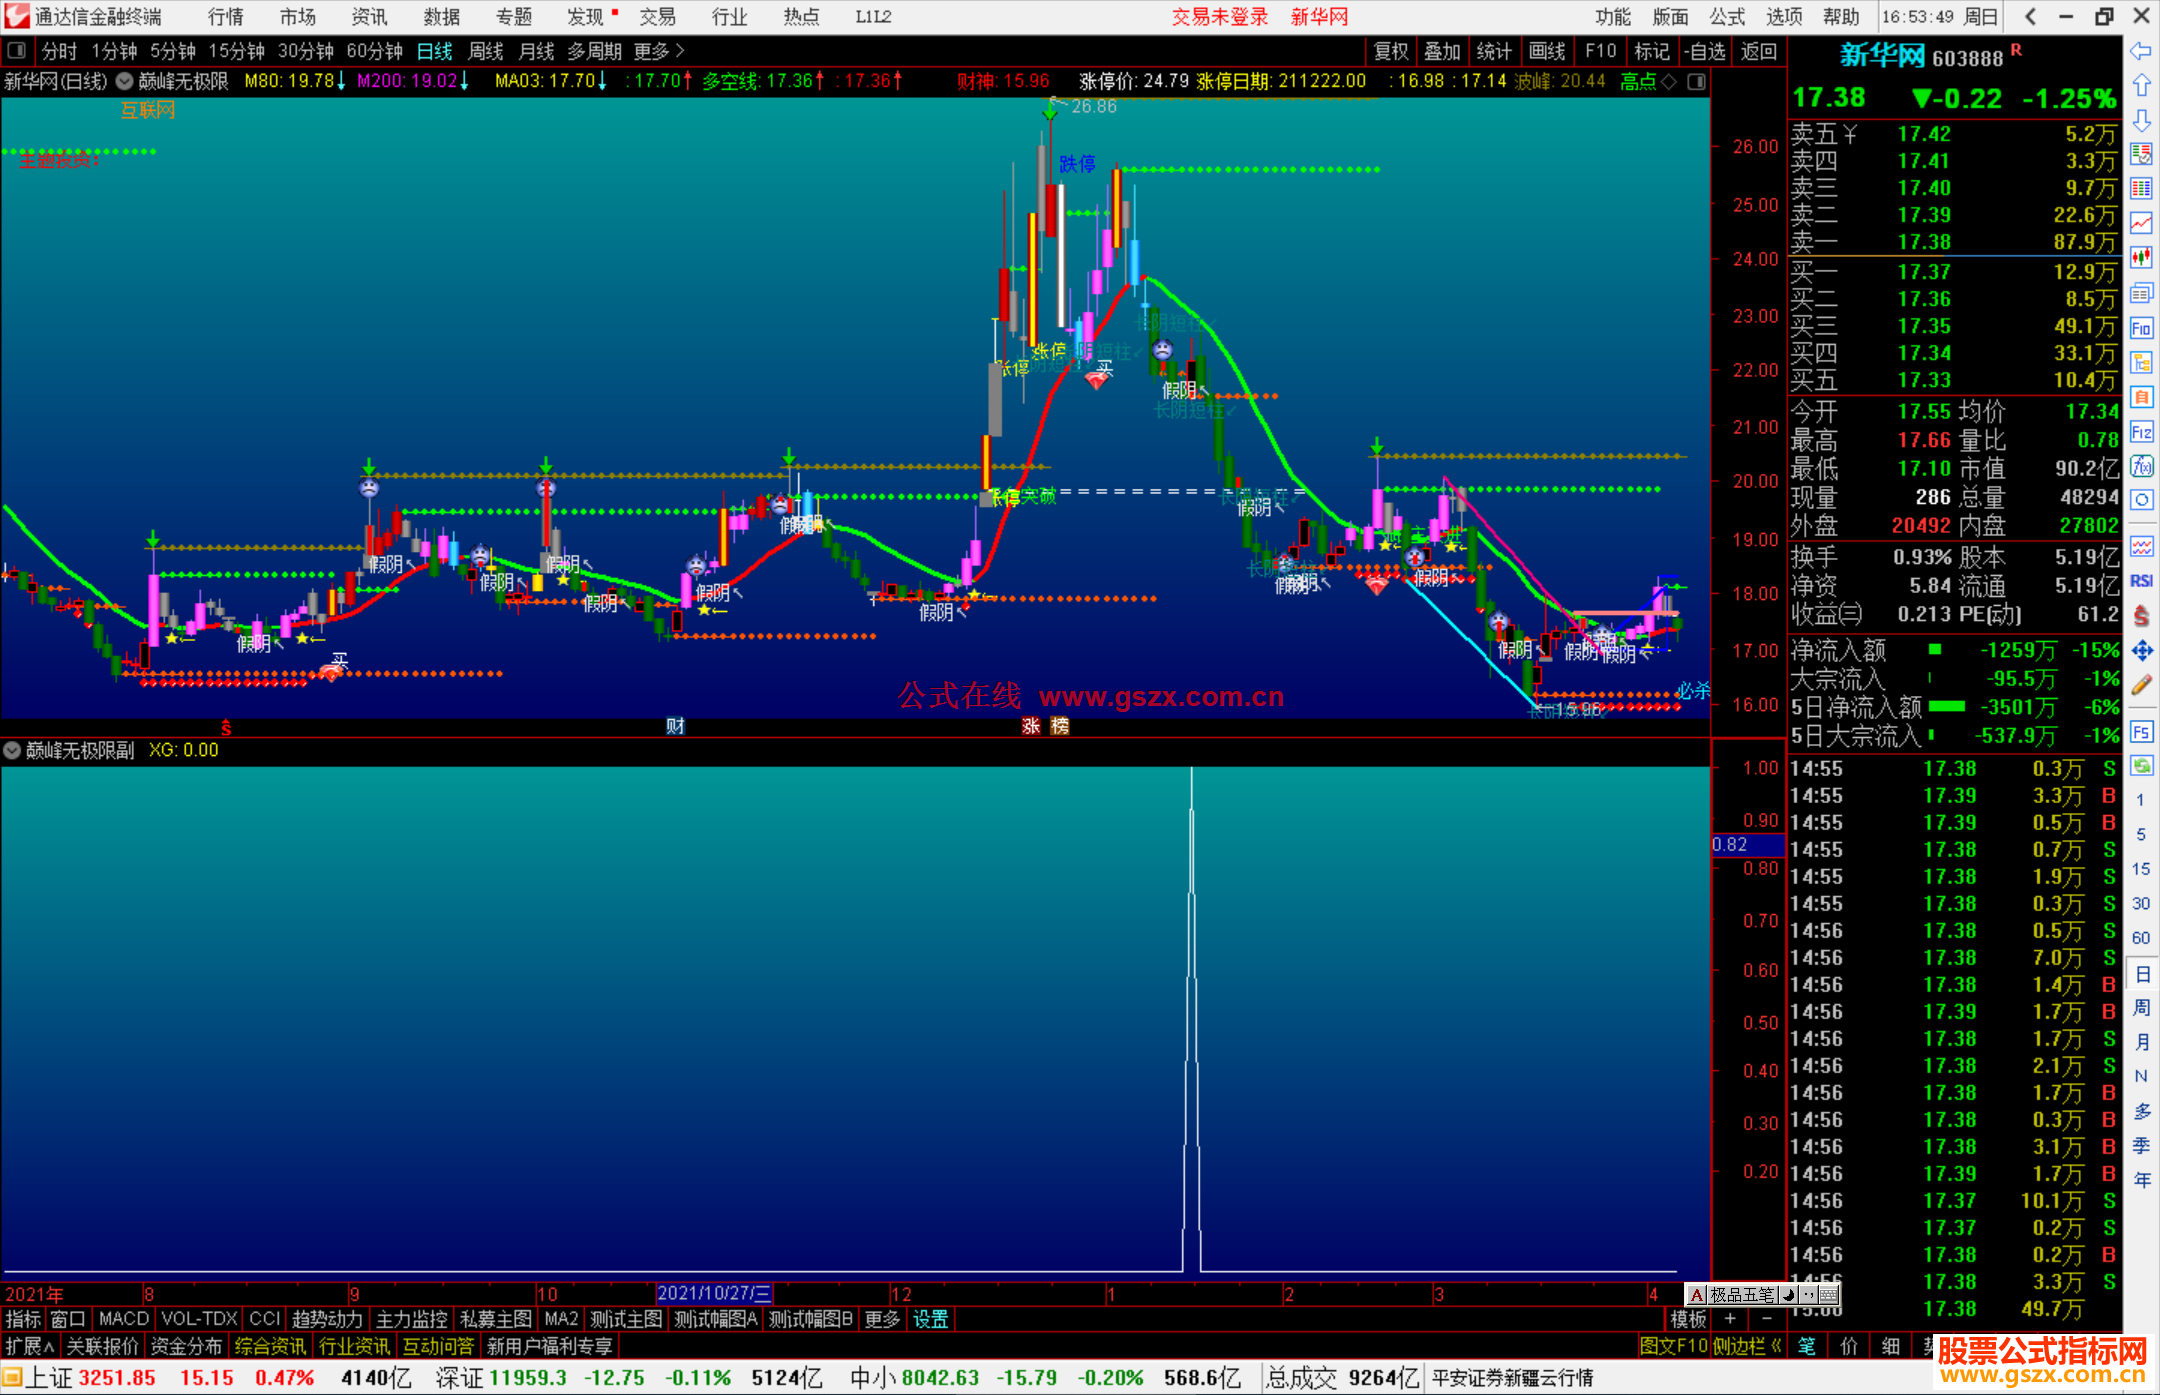Click the red S dollar icon in the sidebar

(x=2141, y=616)
